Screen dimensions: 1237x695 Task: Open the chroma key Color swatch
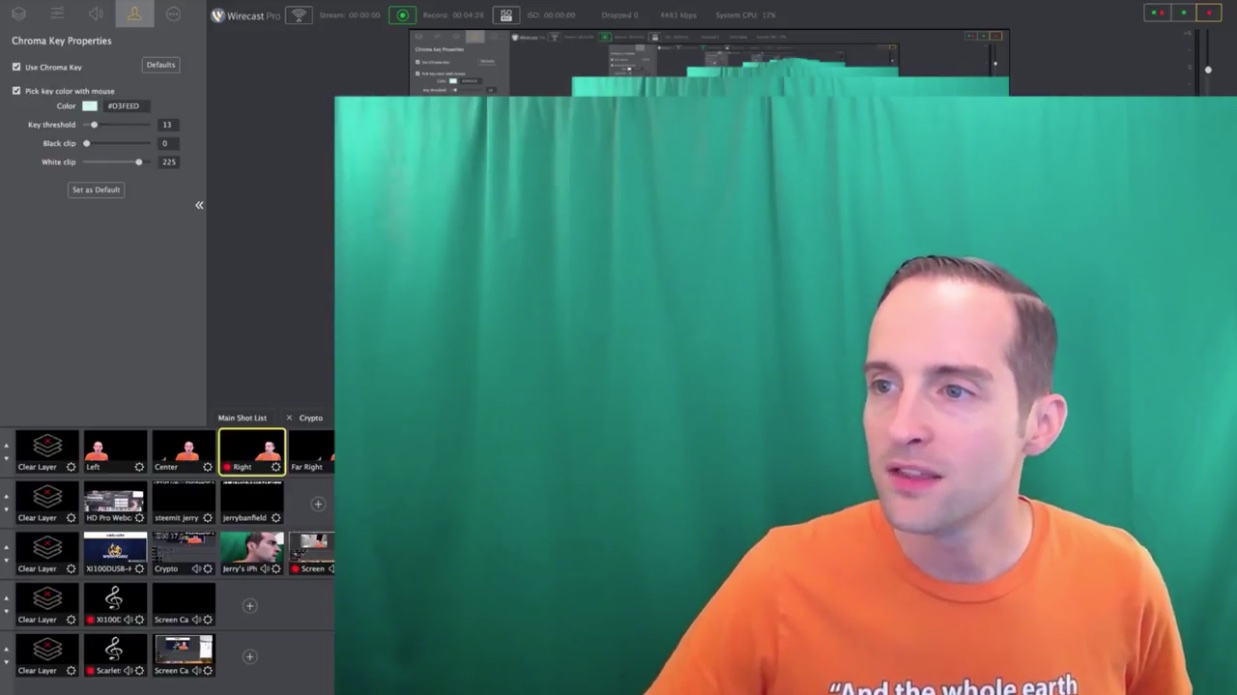pyautogui.click(x=90, y=106)
